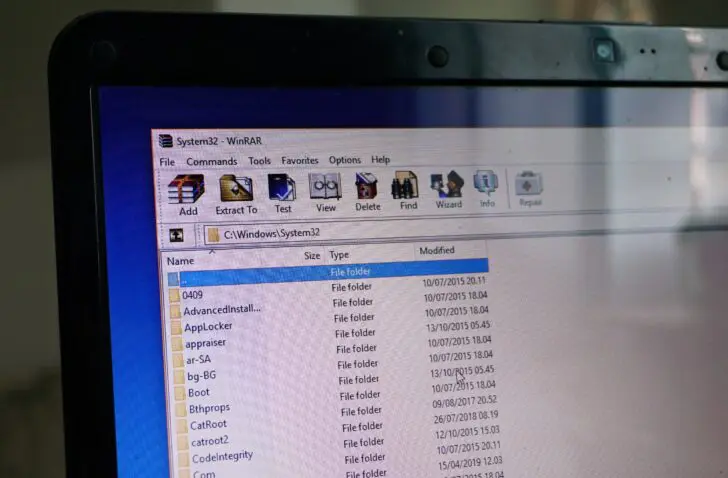Select the Boot folder name
728x478 pixels.
pos(199,393)
